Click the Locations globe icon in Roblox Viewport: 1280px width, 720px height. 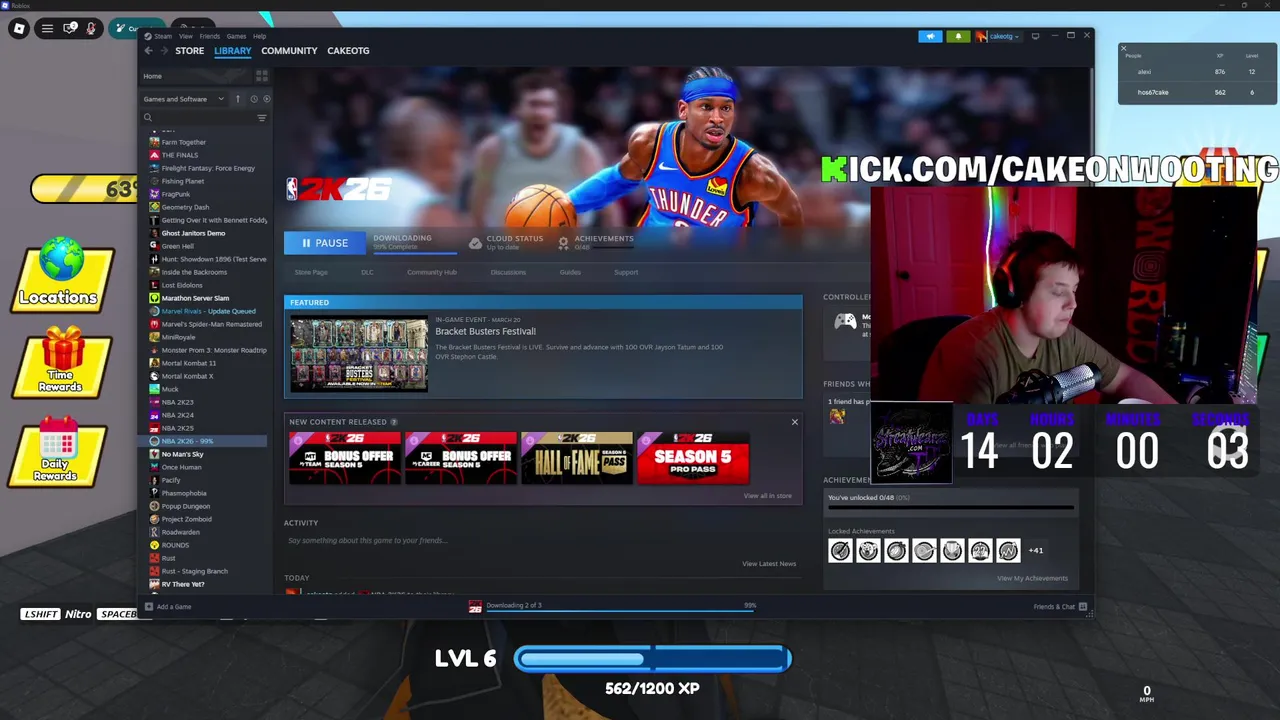pos(62,261)
